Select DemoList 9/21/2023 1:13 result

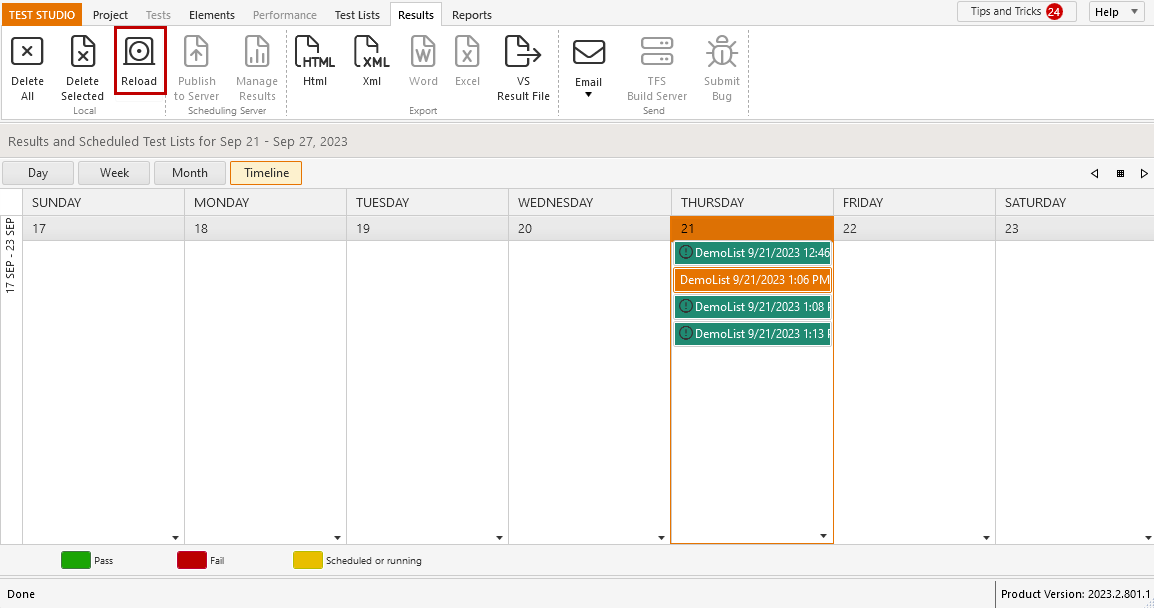coord(752,333)
